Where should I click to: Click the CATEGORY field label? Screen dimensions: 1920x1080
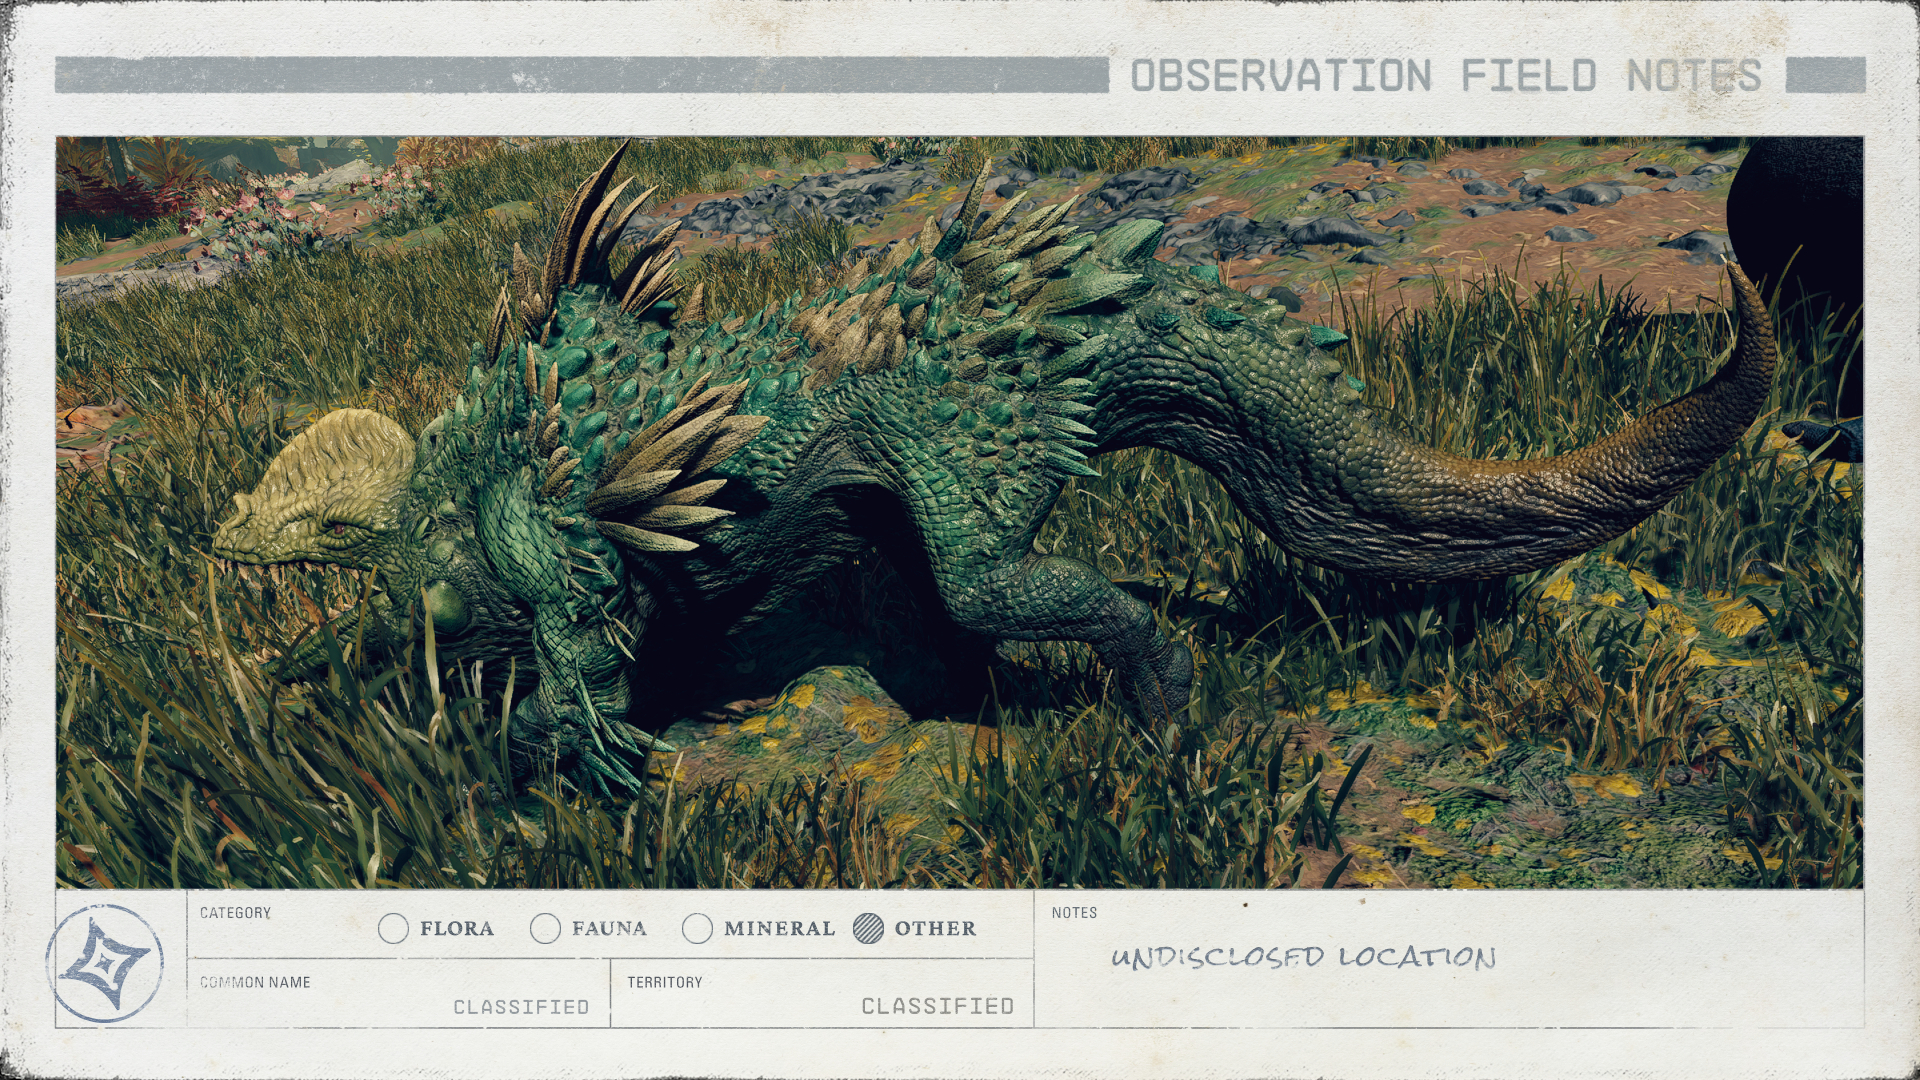235,913
